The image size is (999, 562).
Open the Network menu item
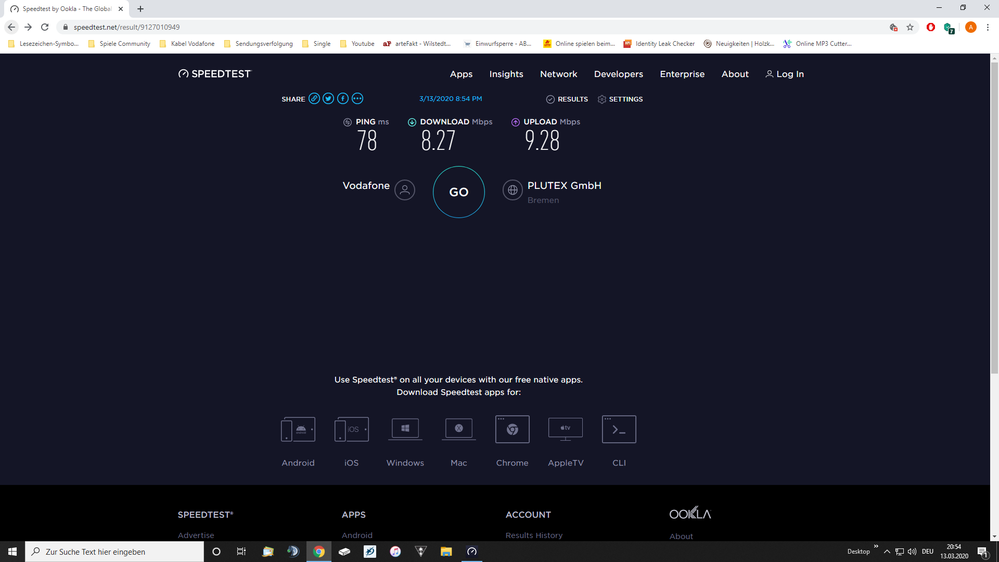coord(559,74)
